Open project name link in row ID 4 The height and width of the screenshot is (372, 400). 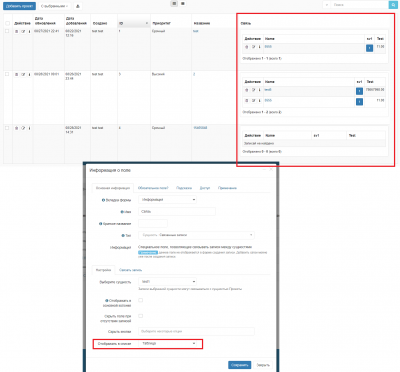click(x=200, y=128)
